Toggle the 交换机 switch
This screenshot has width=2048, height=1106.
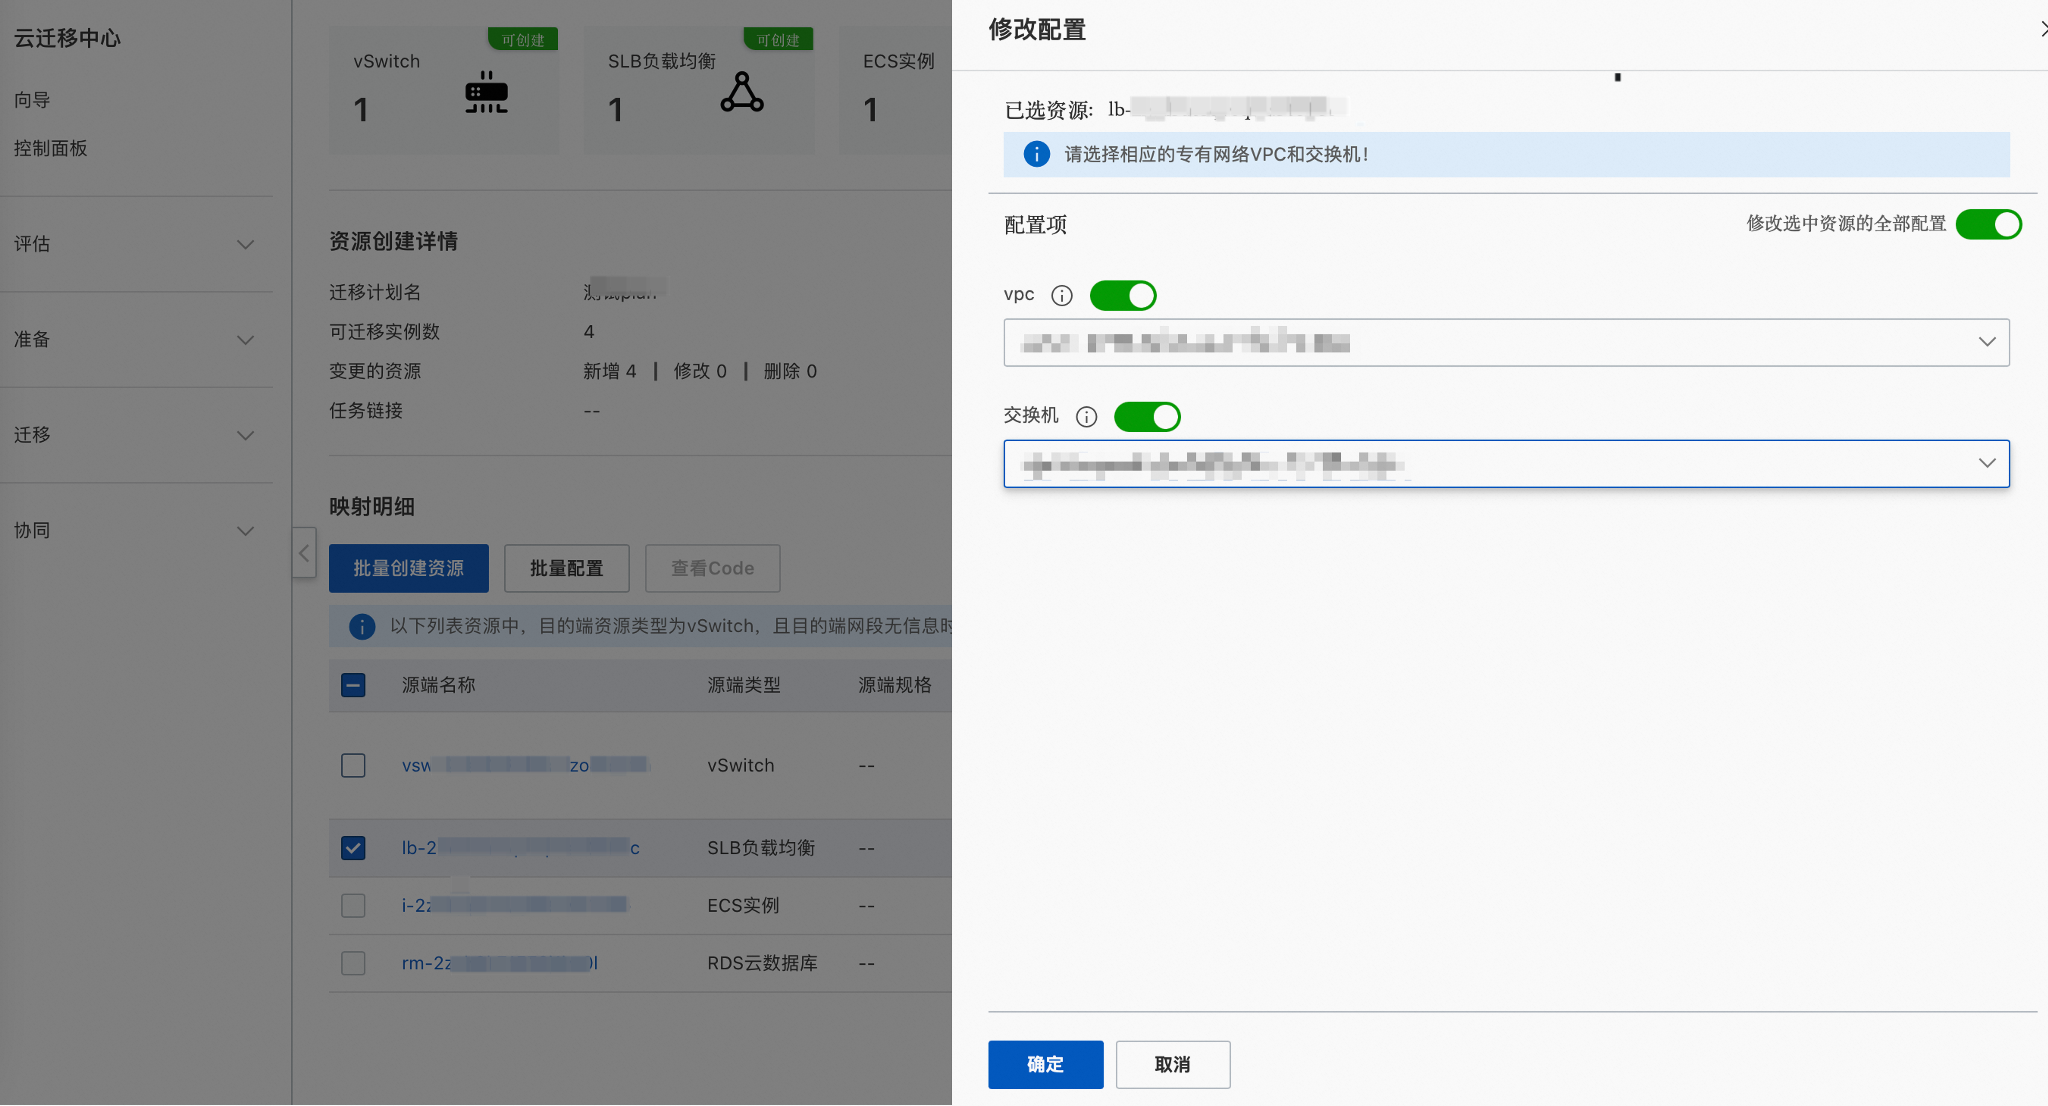(1147, 416)
